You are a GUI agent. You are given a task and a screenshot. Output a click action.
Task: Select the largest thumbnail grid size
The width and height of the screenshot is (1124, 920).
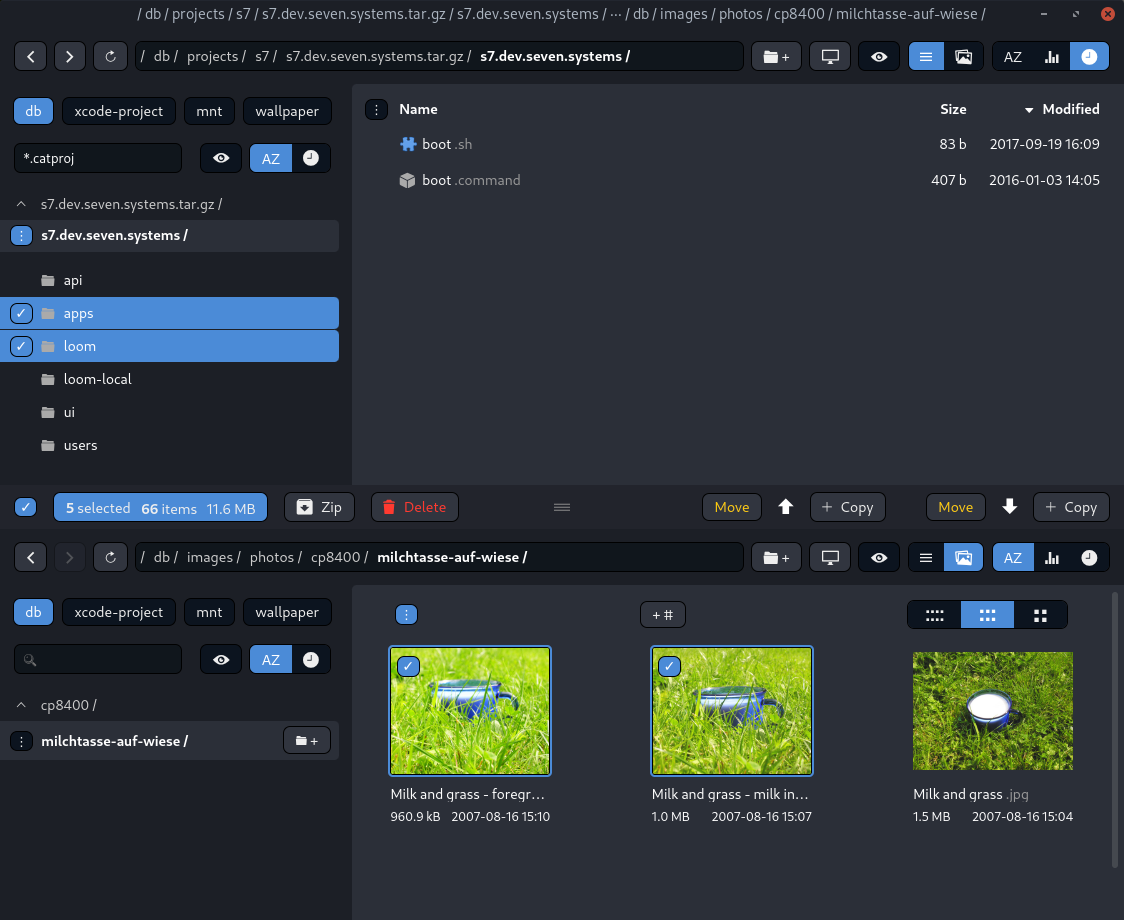[x=1040, y=615]
